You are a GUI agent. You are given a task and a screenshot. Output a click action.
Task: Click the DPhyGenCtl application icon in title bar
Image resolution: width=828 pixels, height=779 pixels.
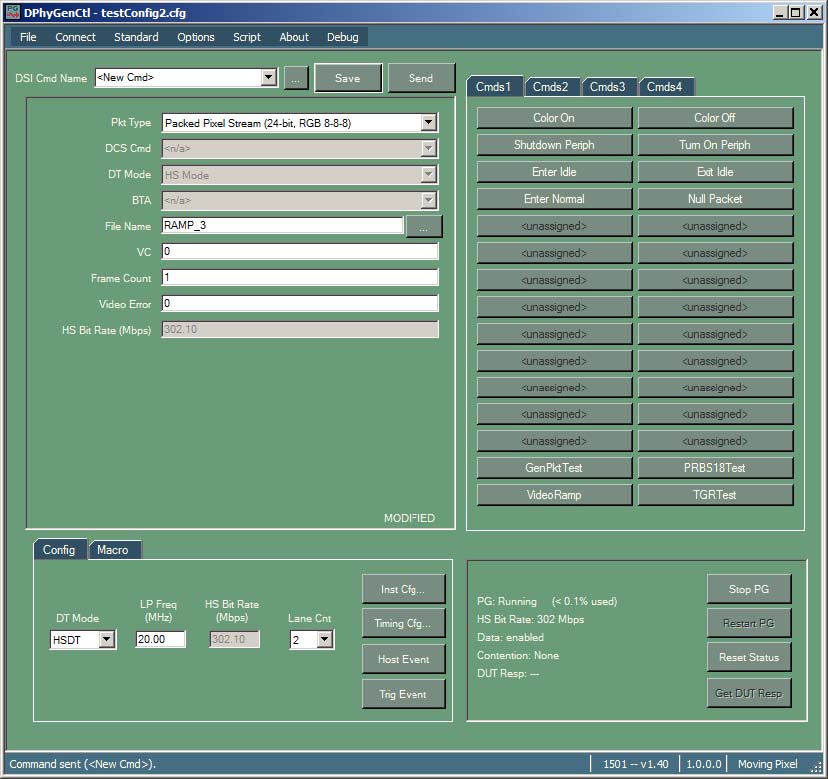tap(13, 12)
